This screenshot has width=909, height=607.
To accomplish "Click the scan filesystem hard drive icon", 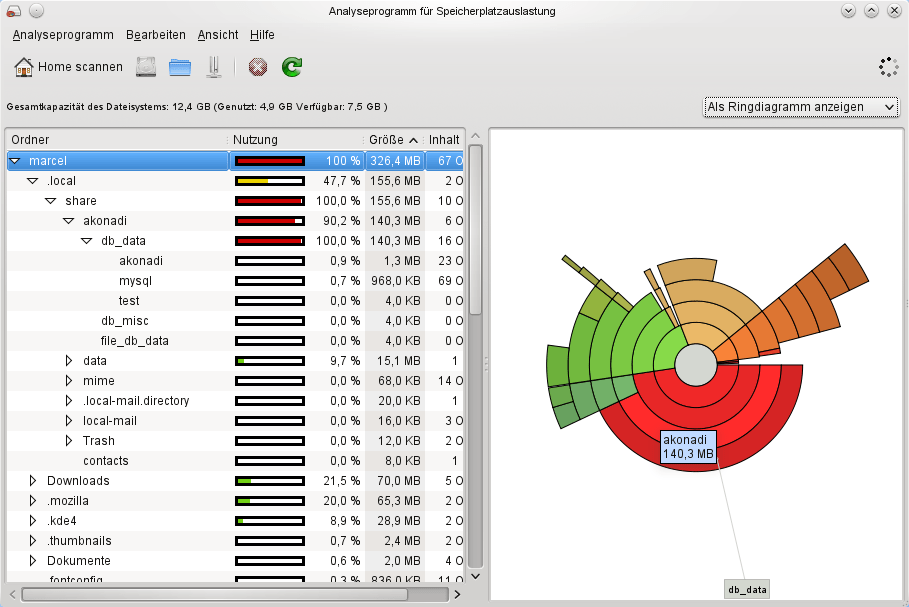I will click(x=146, y=67).
